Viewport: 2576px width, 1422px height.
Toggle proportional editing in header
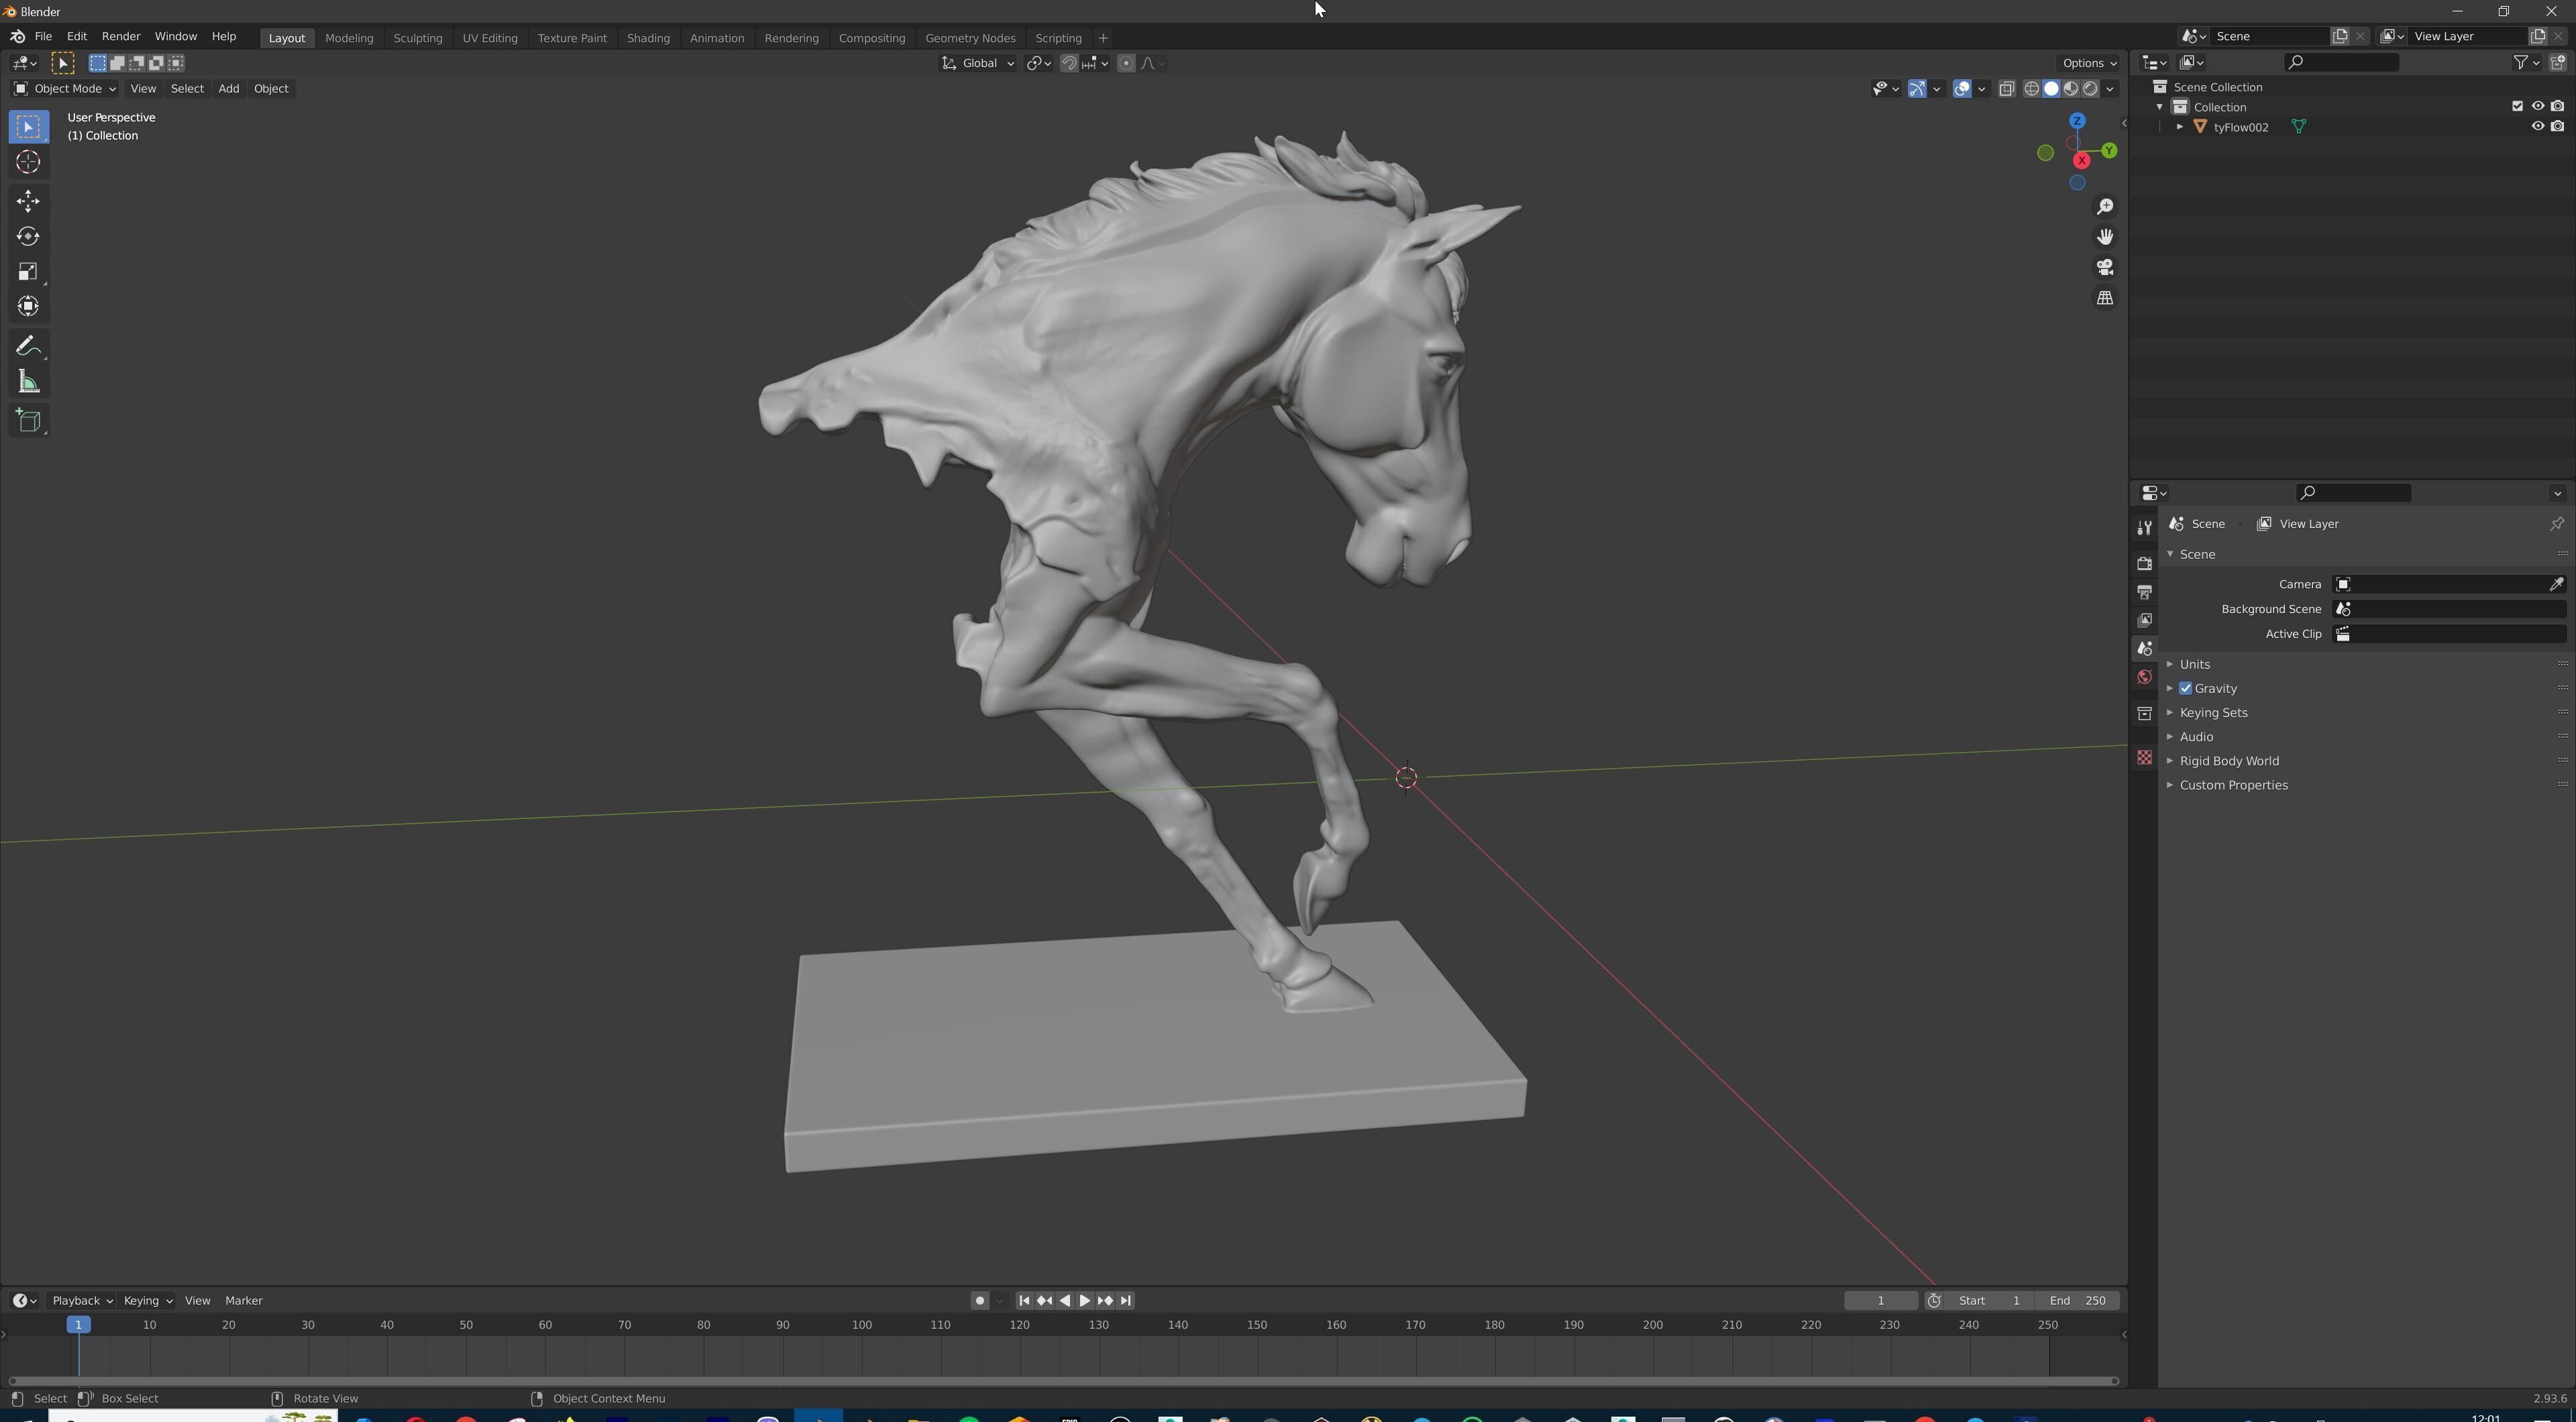[x=1126, y=63]
